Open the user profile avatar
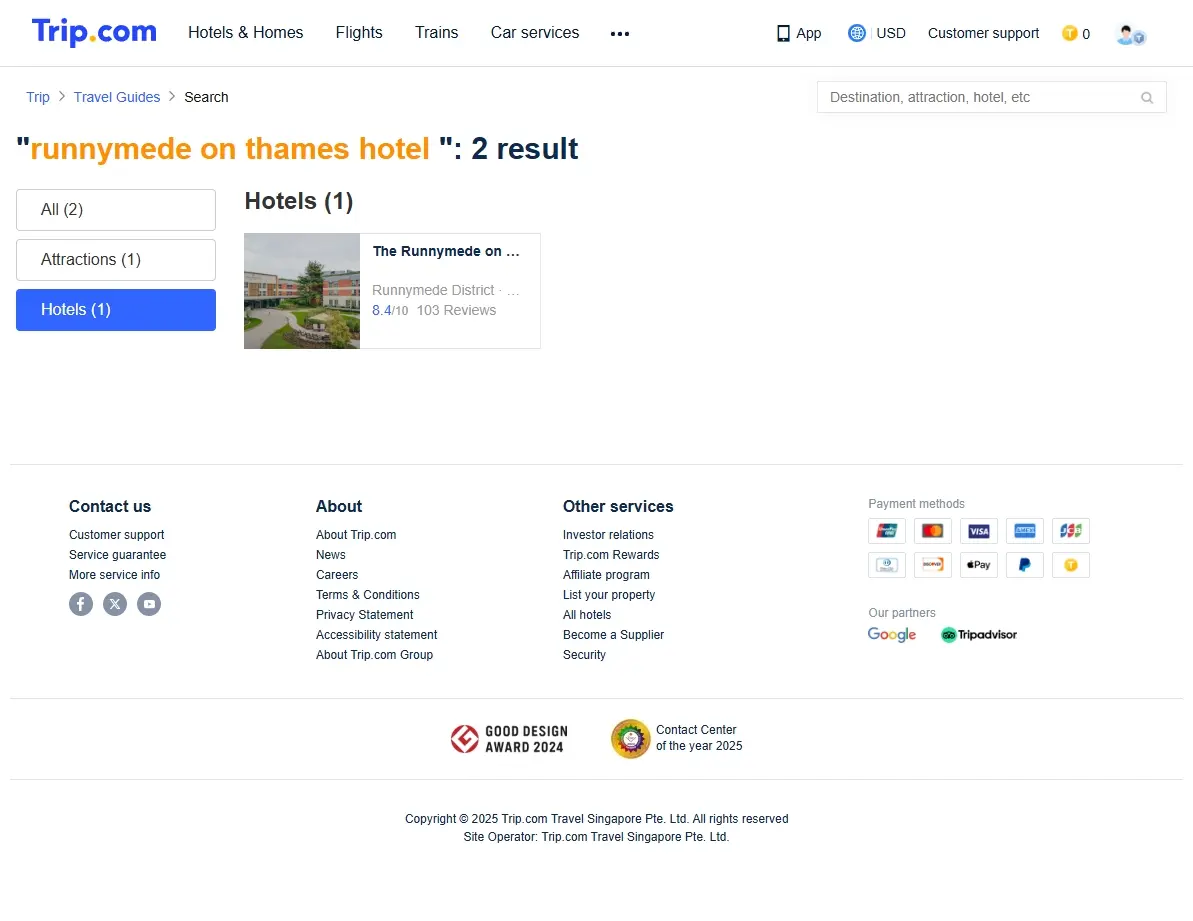The width and height of the screenshot is (1193, 921). point(1131,34)
